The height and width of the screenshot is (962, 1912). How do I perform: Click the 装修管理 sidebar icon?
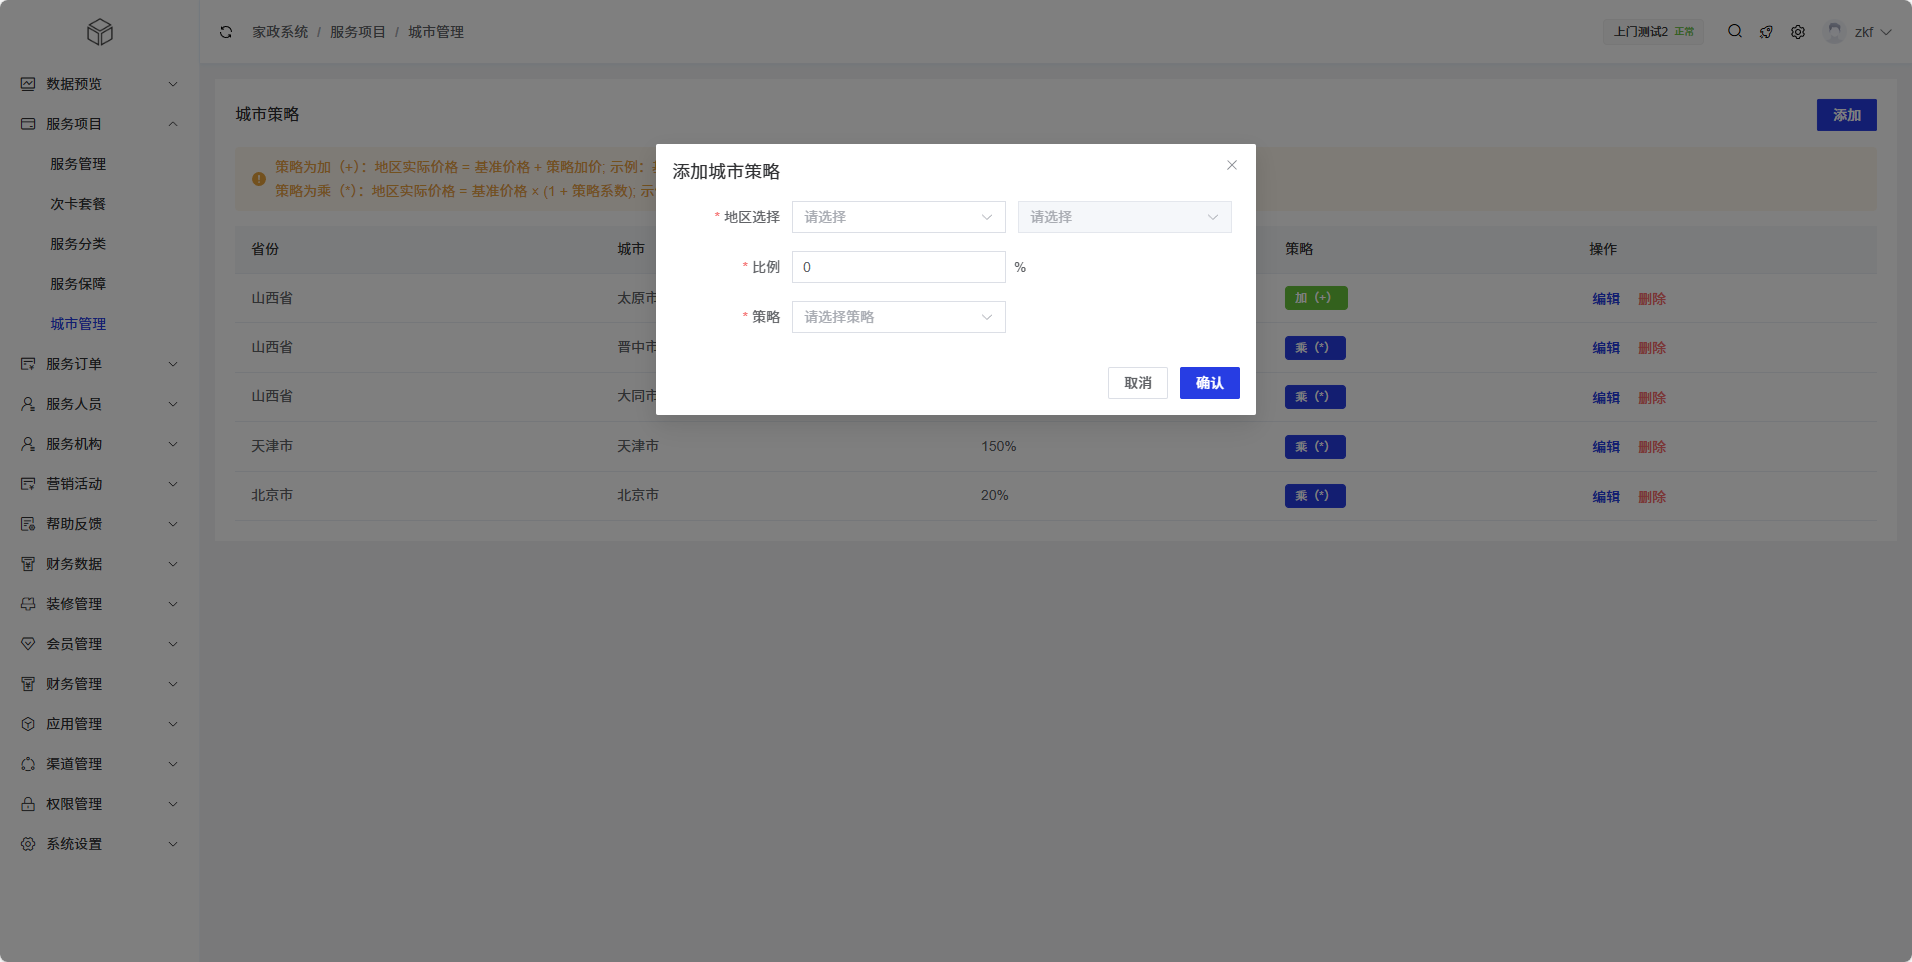pyautogui.click(x=28, y=604)
